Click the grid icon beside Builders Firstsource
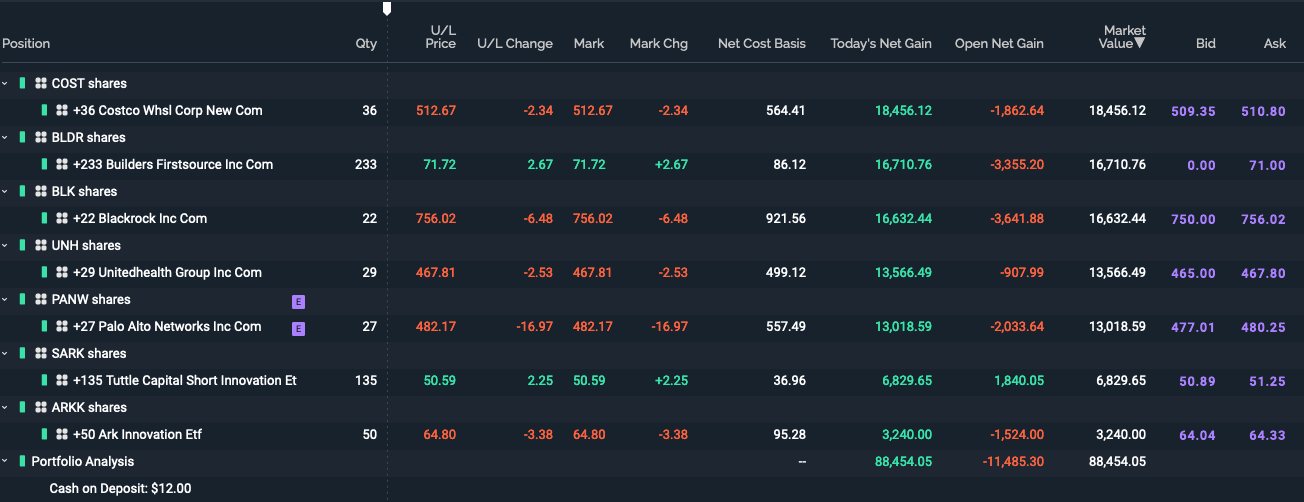Viewport: 1304px width, 502px height. 62,164
